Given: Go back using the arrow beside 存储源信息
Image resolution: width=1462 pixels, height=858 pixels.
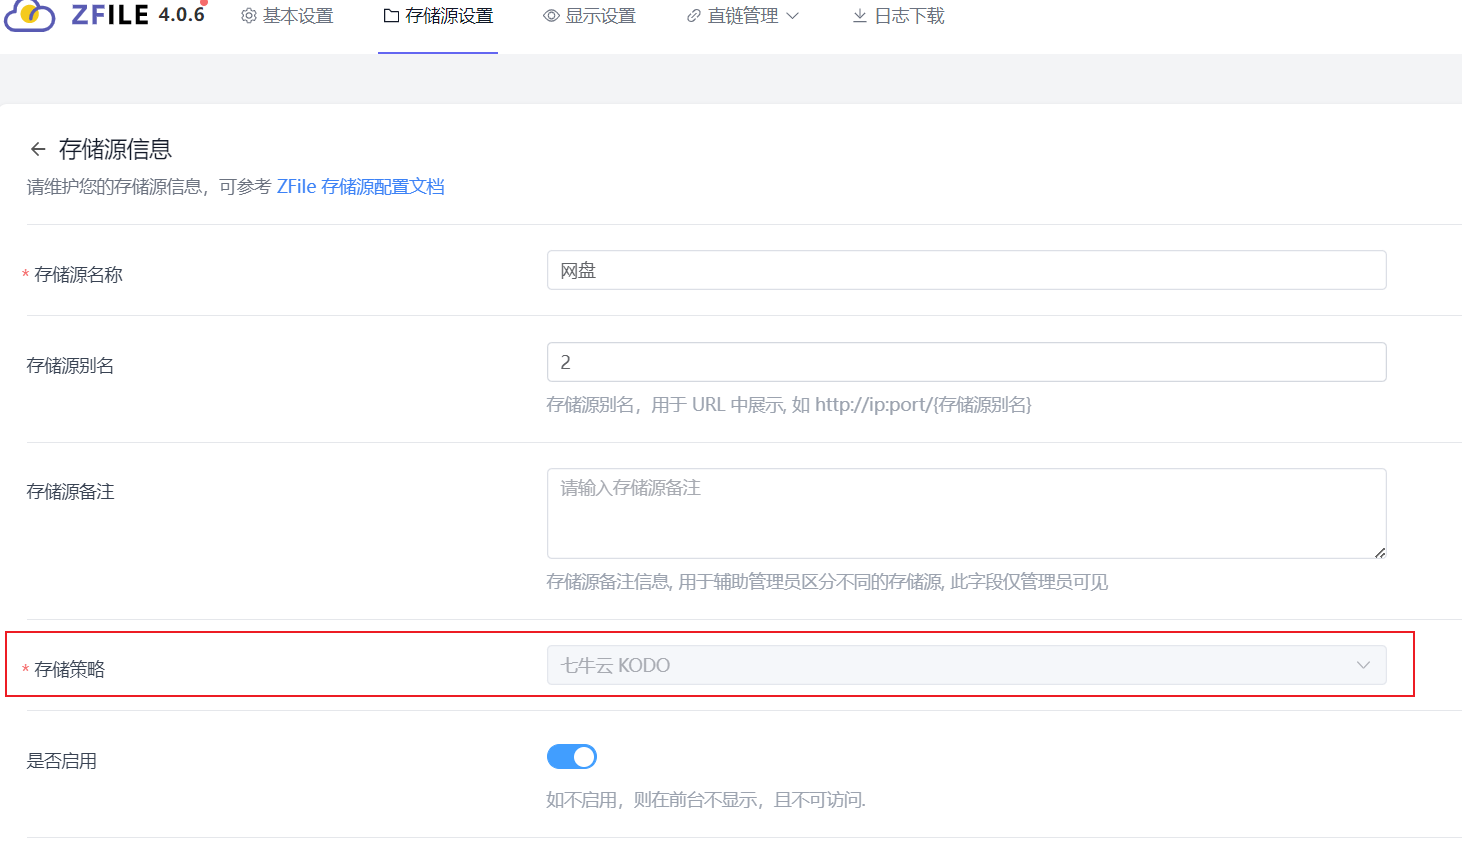Looking at the screenshot, I should pos(38,149).
